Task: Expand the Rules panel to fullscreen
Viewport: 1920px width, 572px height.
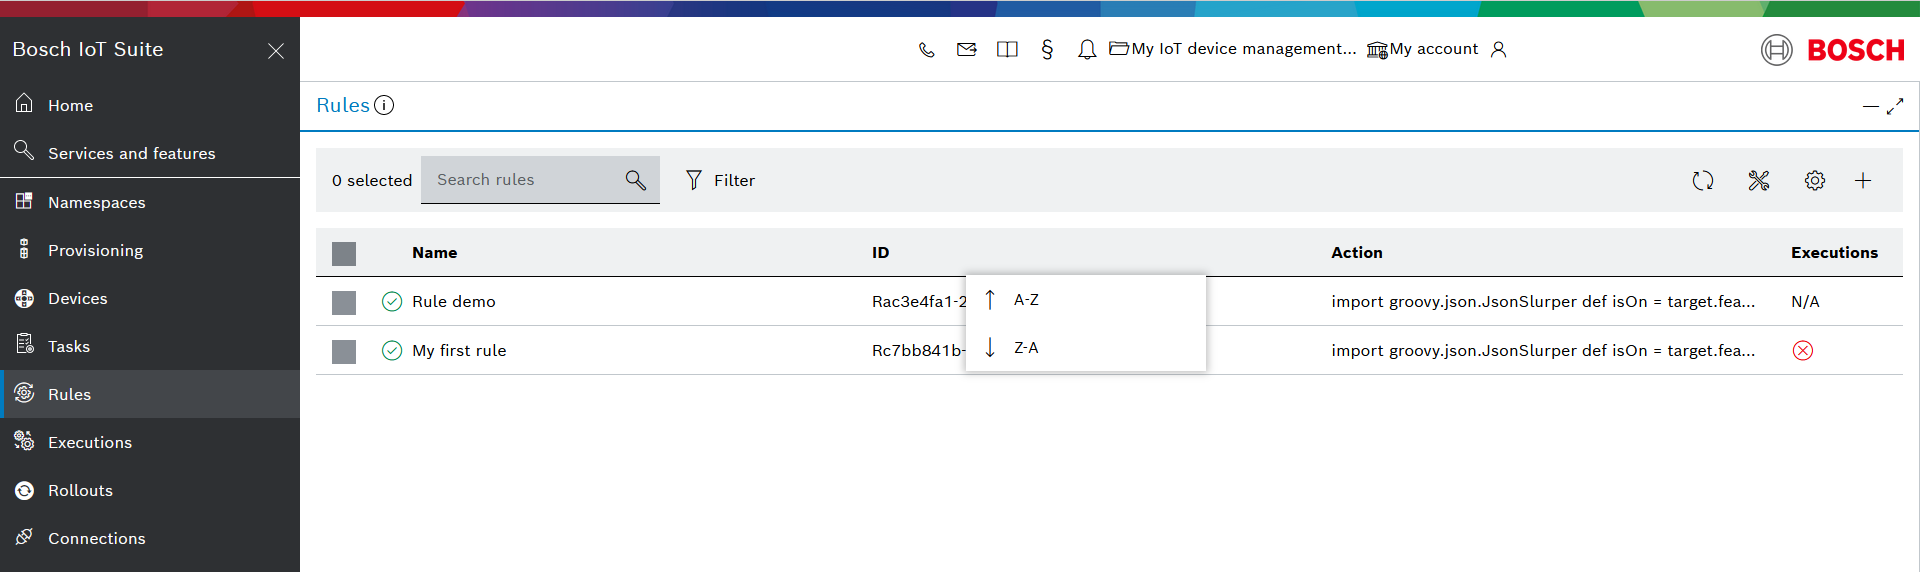Action: (1895, 106)
